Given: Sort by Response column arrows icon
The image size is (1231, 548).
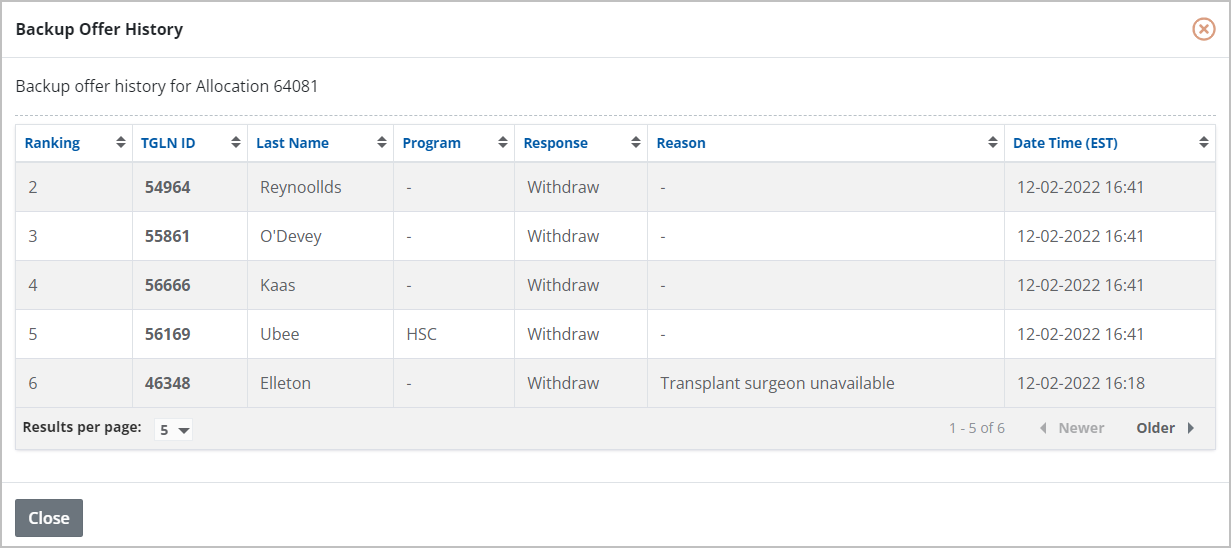Looking at the screenshot, I should (636, 143).
